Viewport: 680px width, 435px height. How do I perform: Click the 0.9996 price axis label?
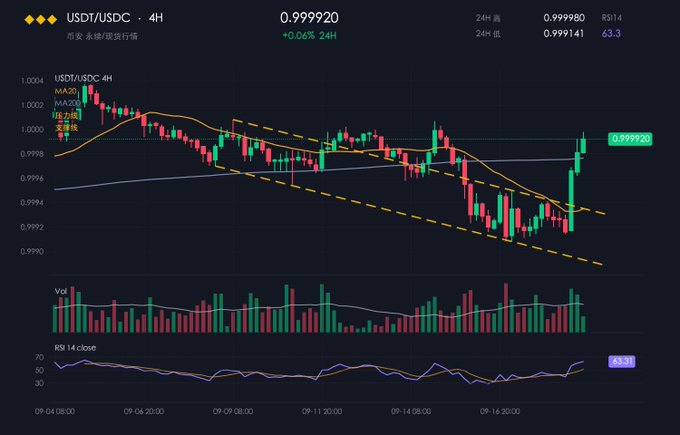click(32, 178)
